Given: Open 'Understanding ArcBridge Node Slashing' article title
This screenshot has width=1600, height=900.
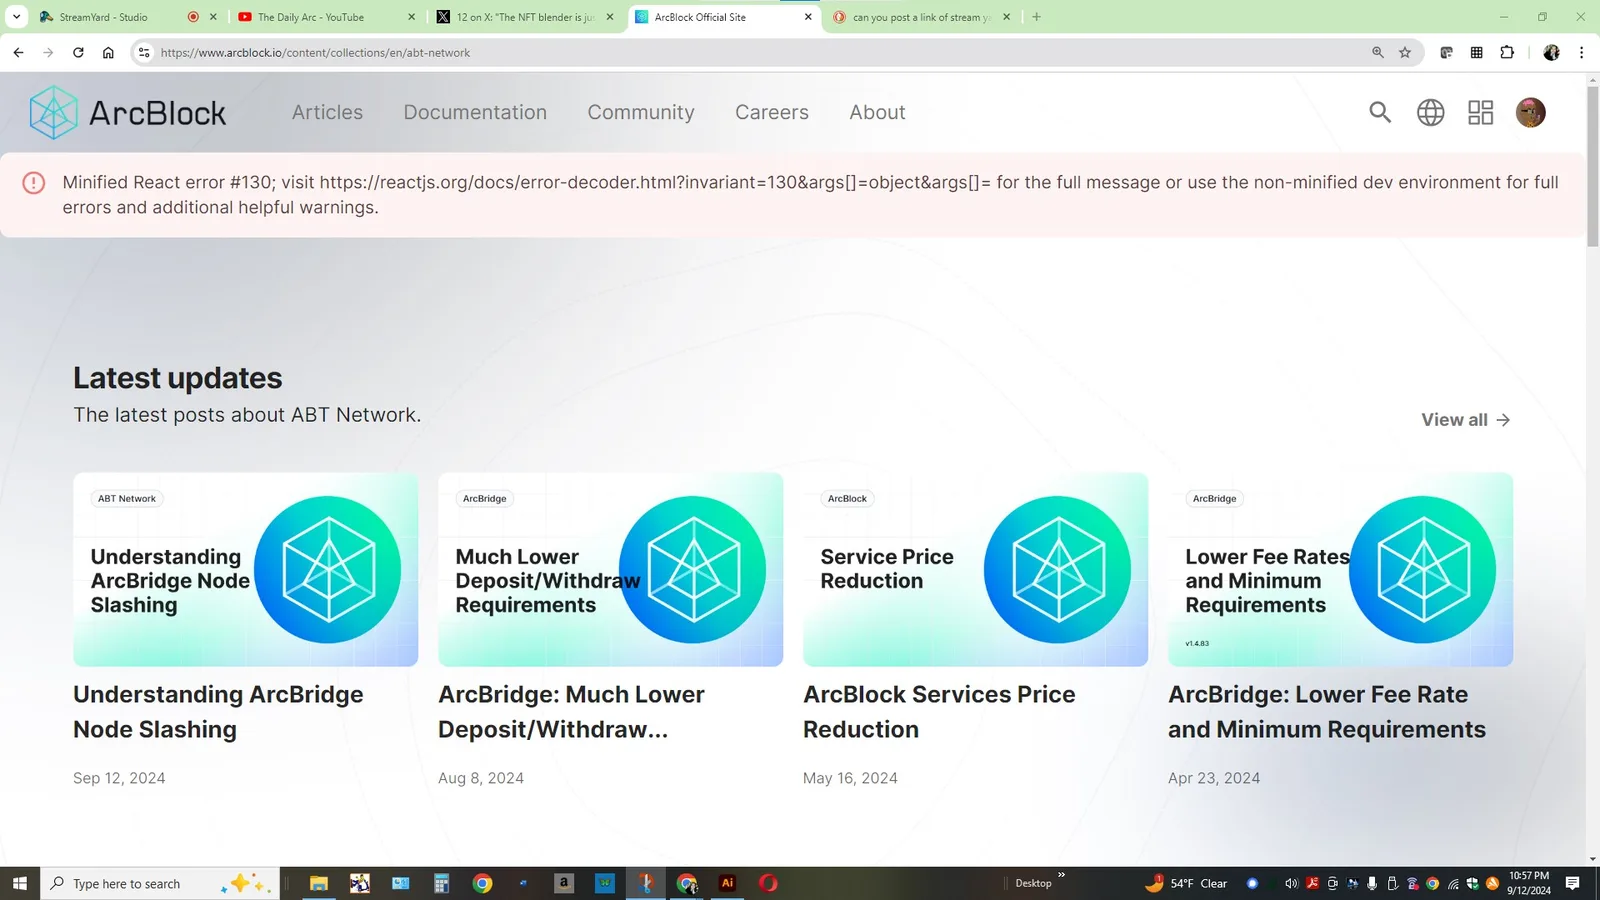Looking at the screenshot, I should (218, 712).
